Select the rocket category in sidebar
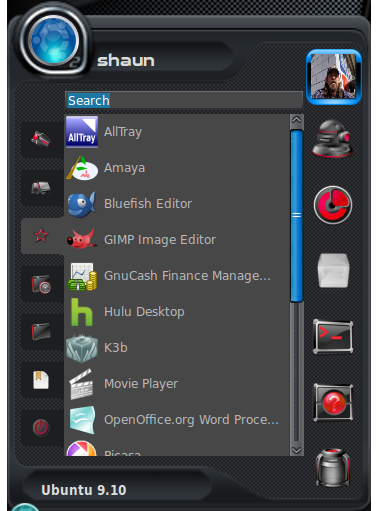The width and height of the screenshot is (379, 511). point(41,139)
